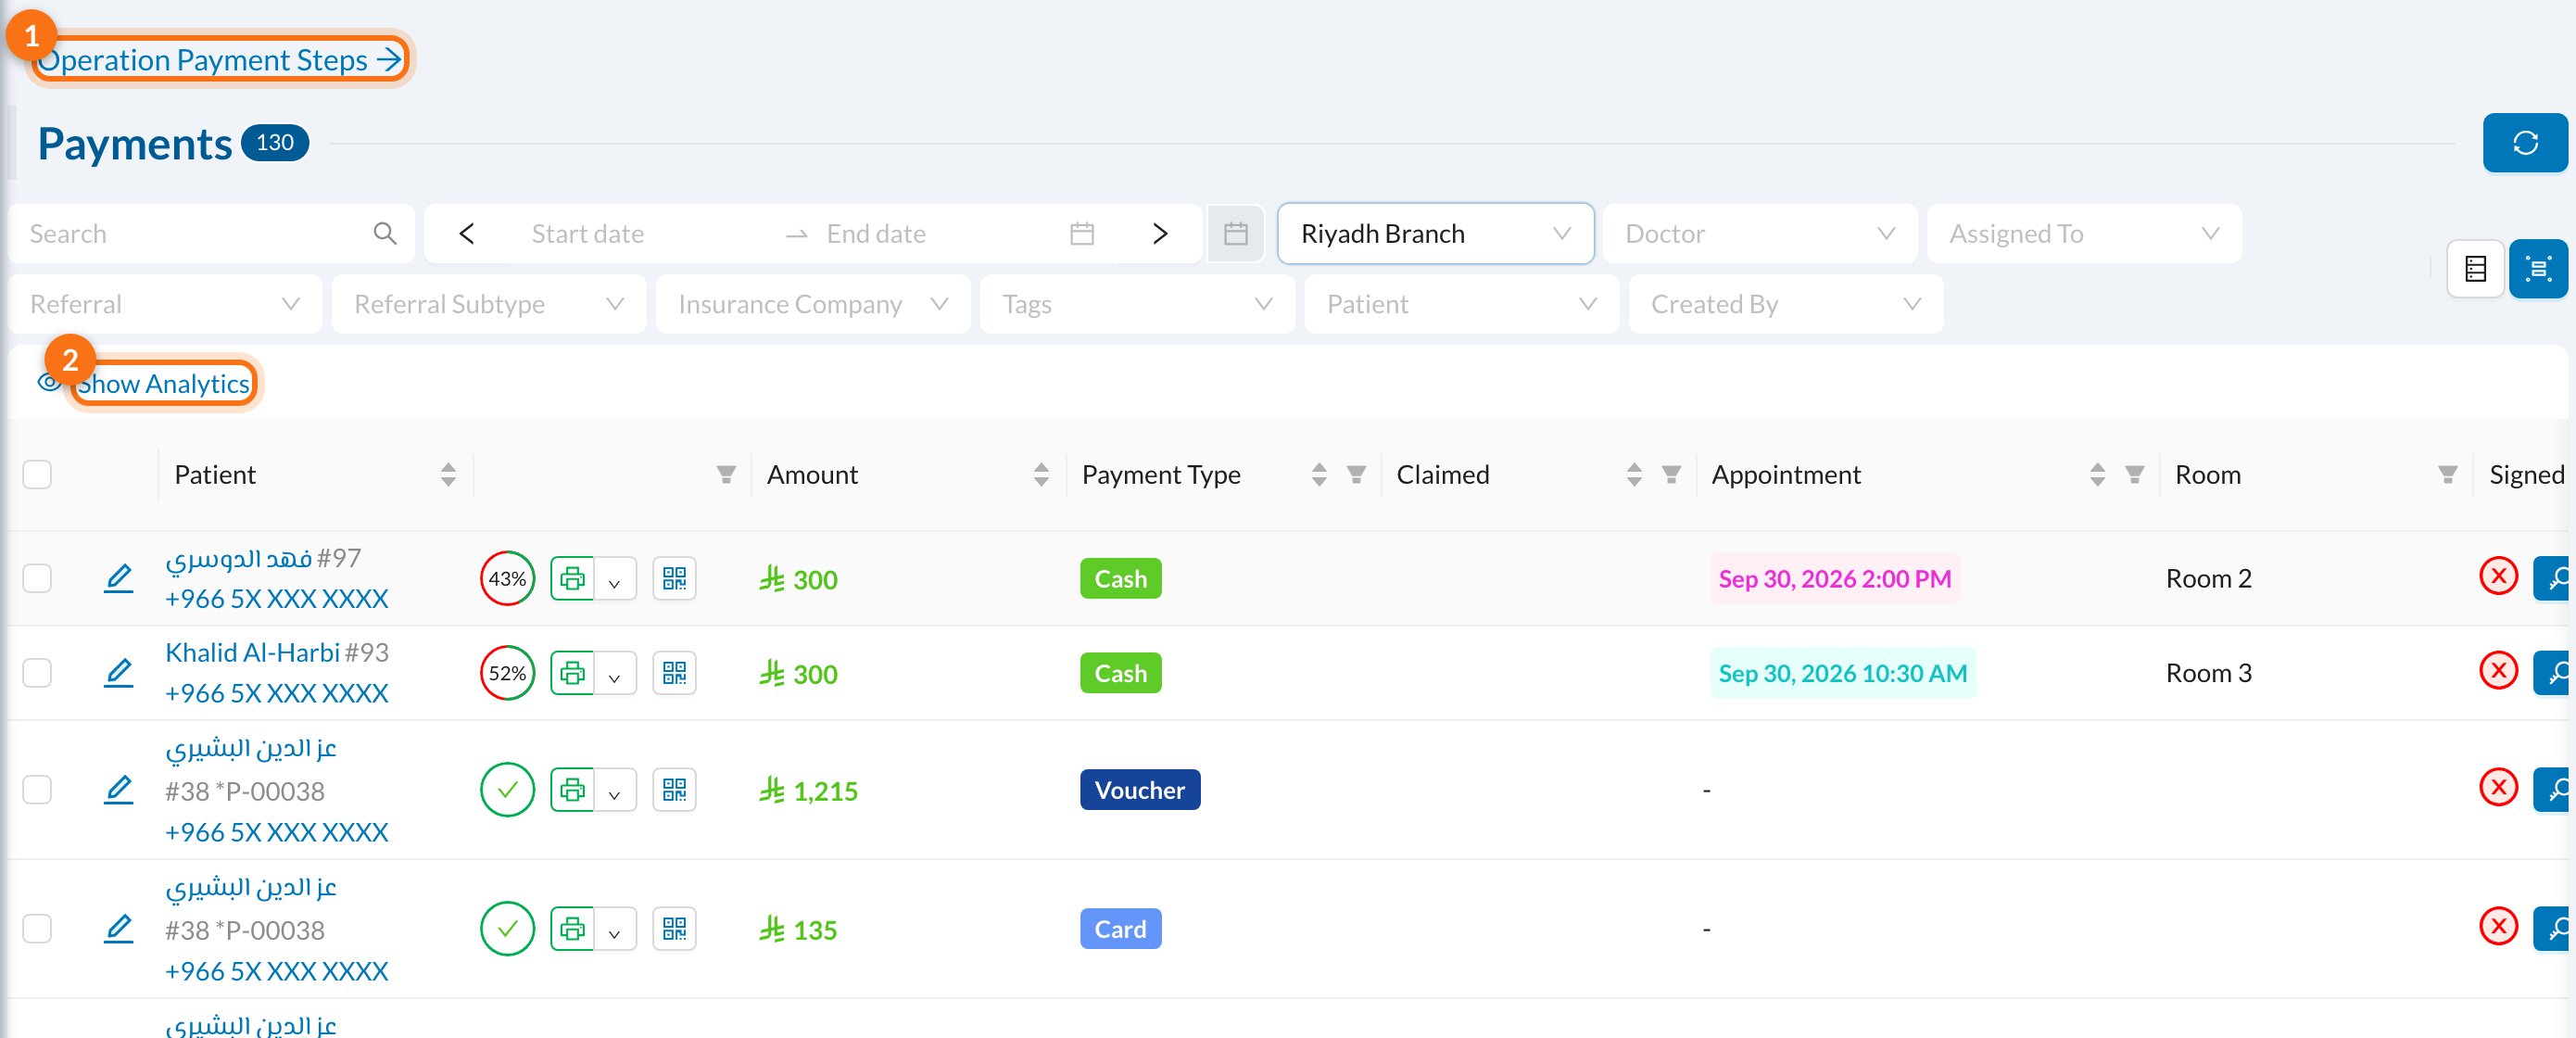
Task: Show the analytics panel
Action: coord(164,384)
